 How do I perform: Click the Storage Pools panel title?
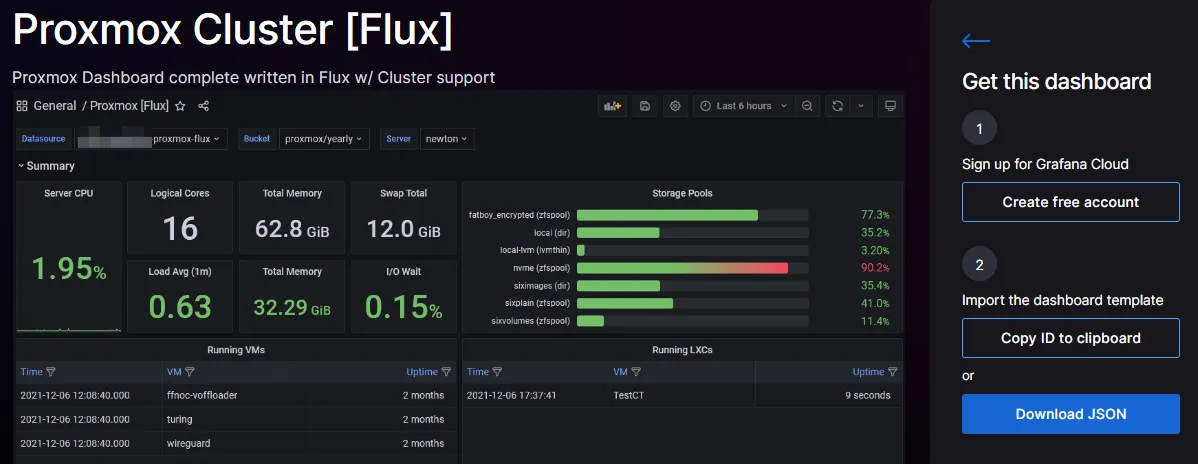point(682,193)
